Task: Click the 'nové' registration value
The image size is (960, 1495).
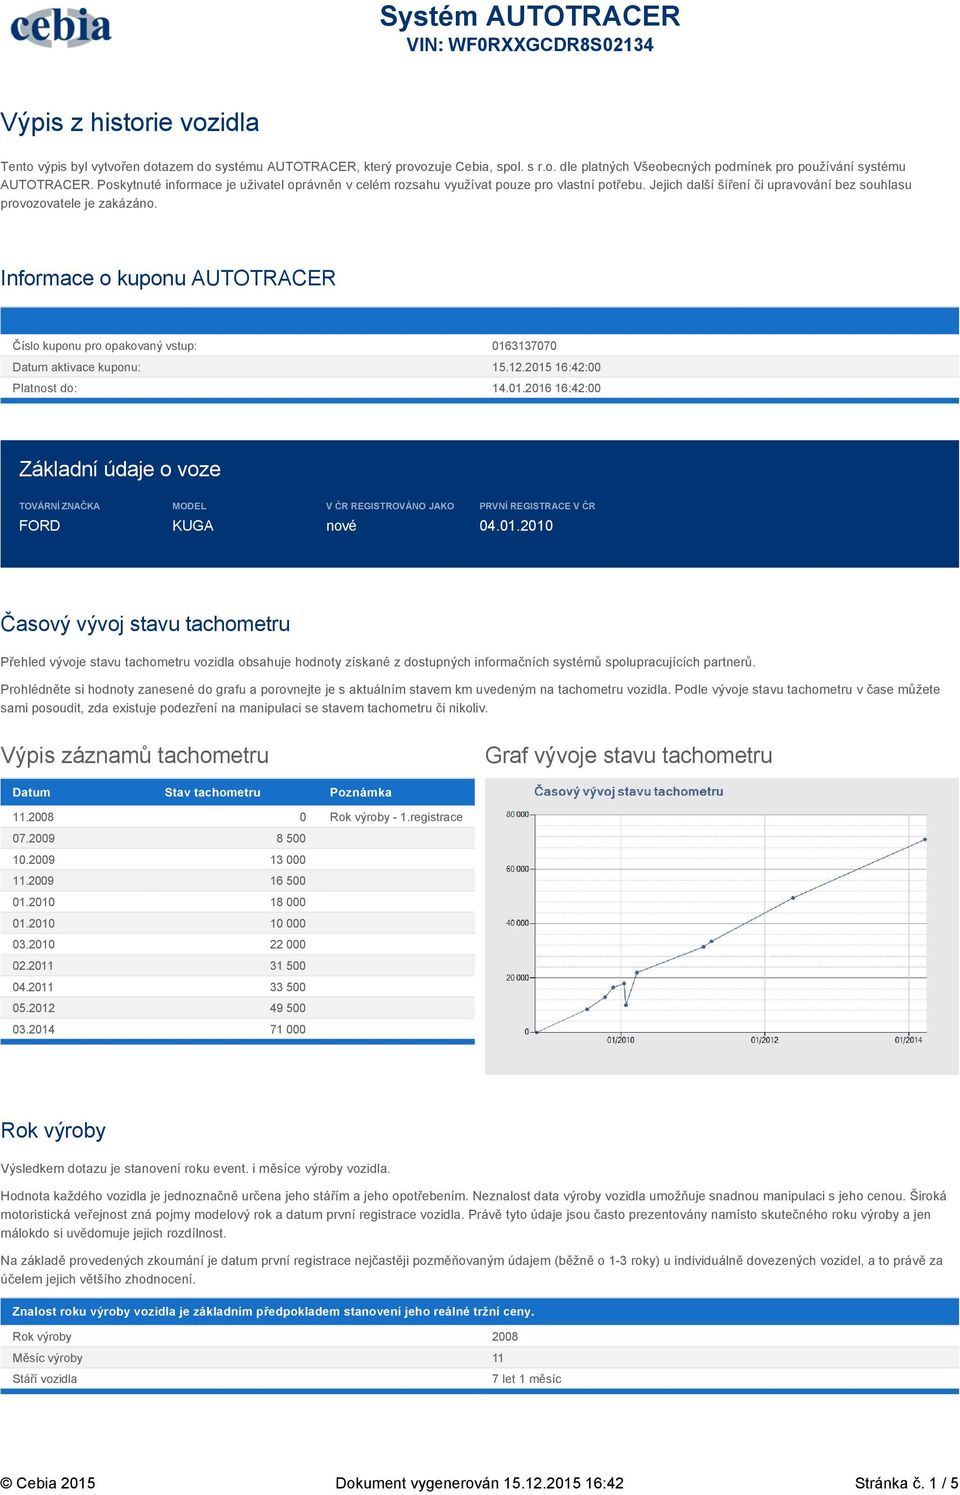Action: tap(341, 526)
